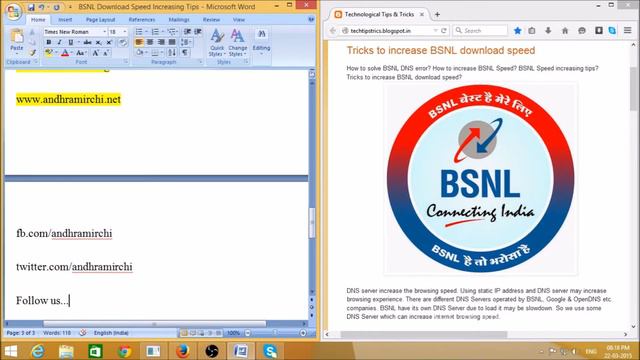
Task: Click the Firefox back arrow button
Action: click(x=333, y=31)
